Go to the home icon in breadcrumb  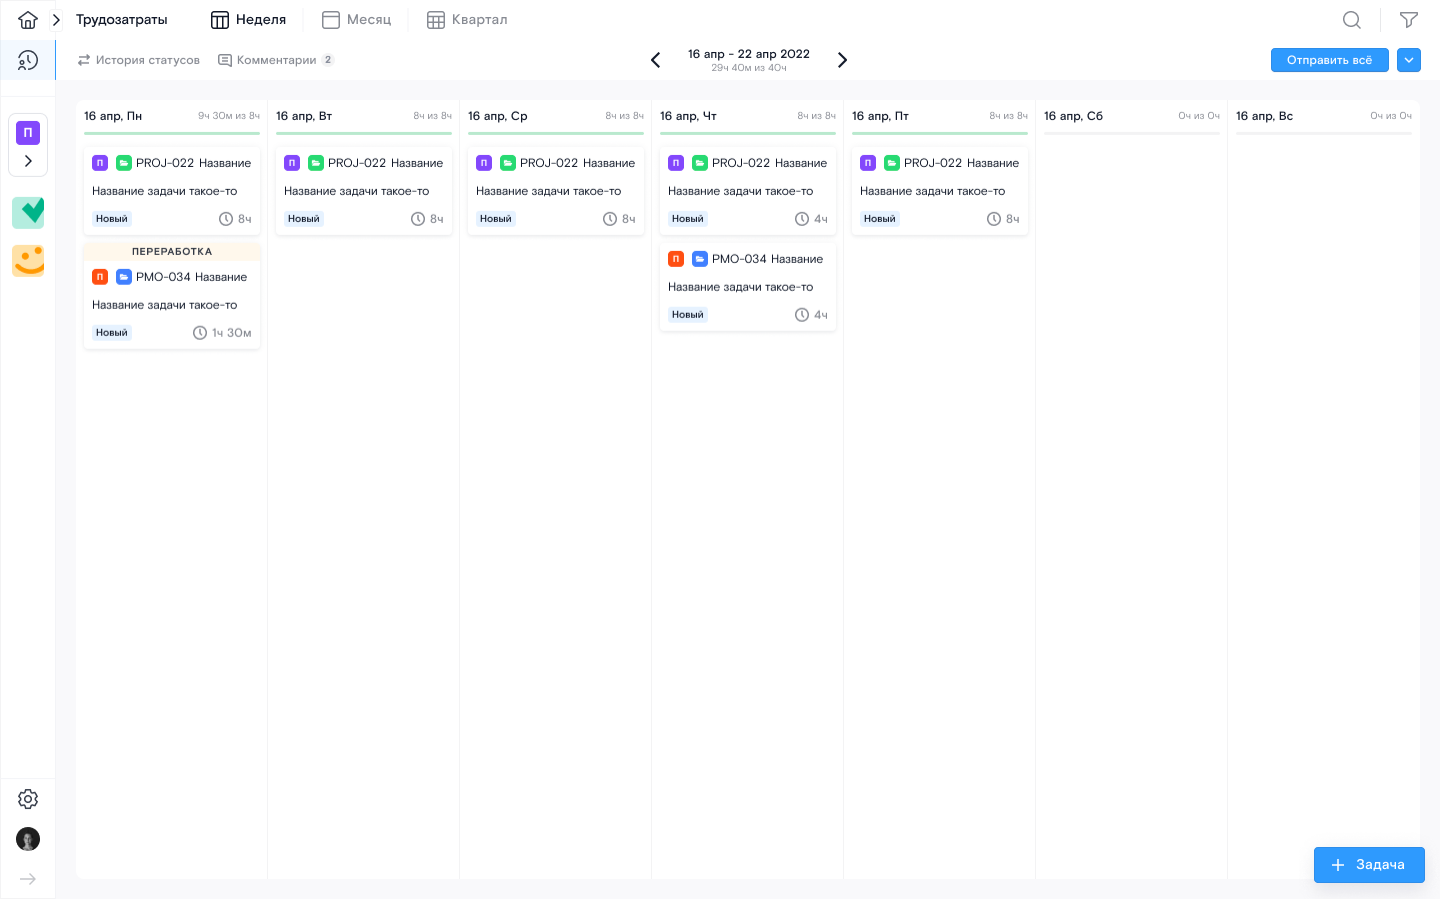click(x=28, y=20)
